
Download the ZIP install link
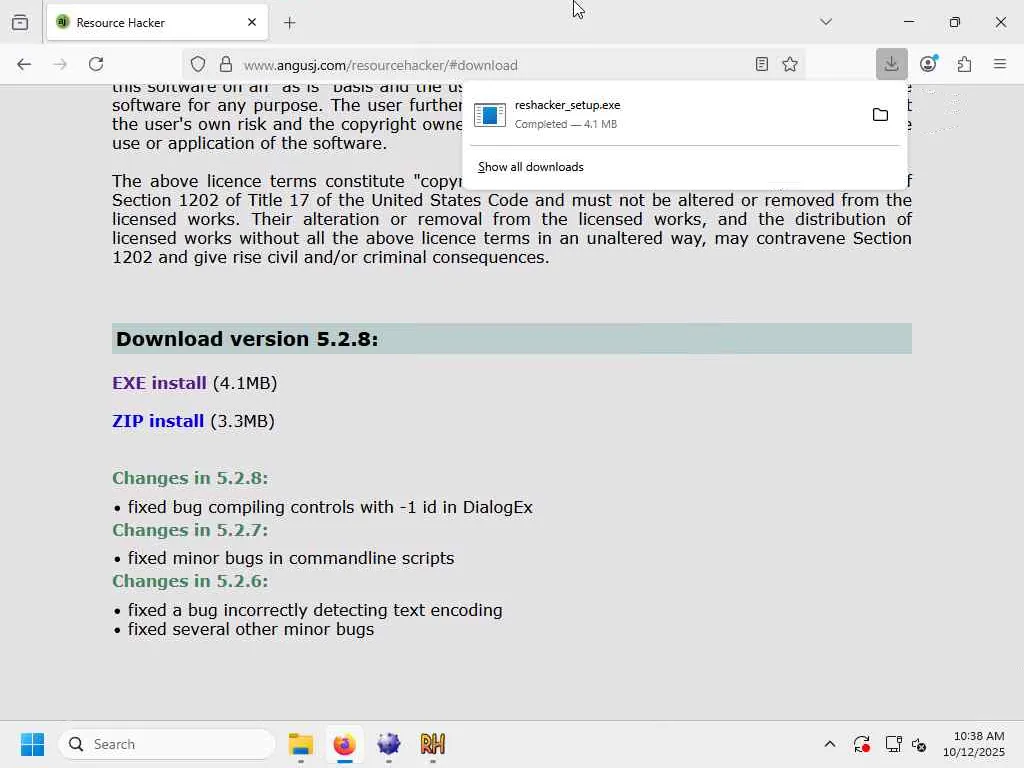[158, 421]
